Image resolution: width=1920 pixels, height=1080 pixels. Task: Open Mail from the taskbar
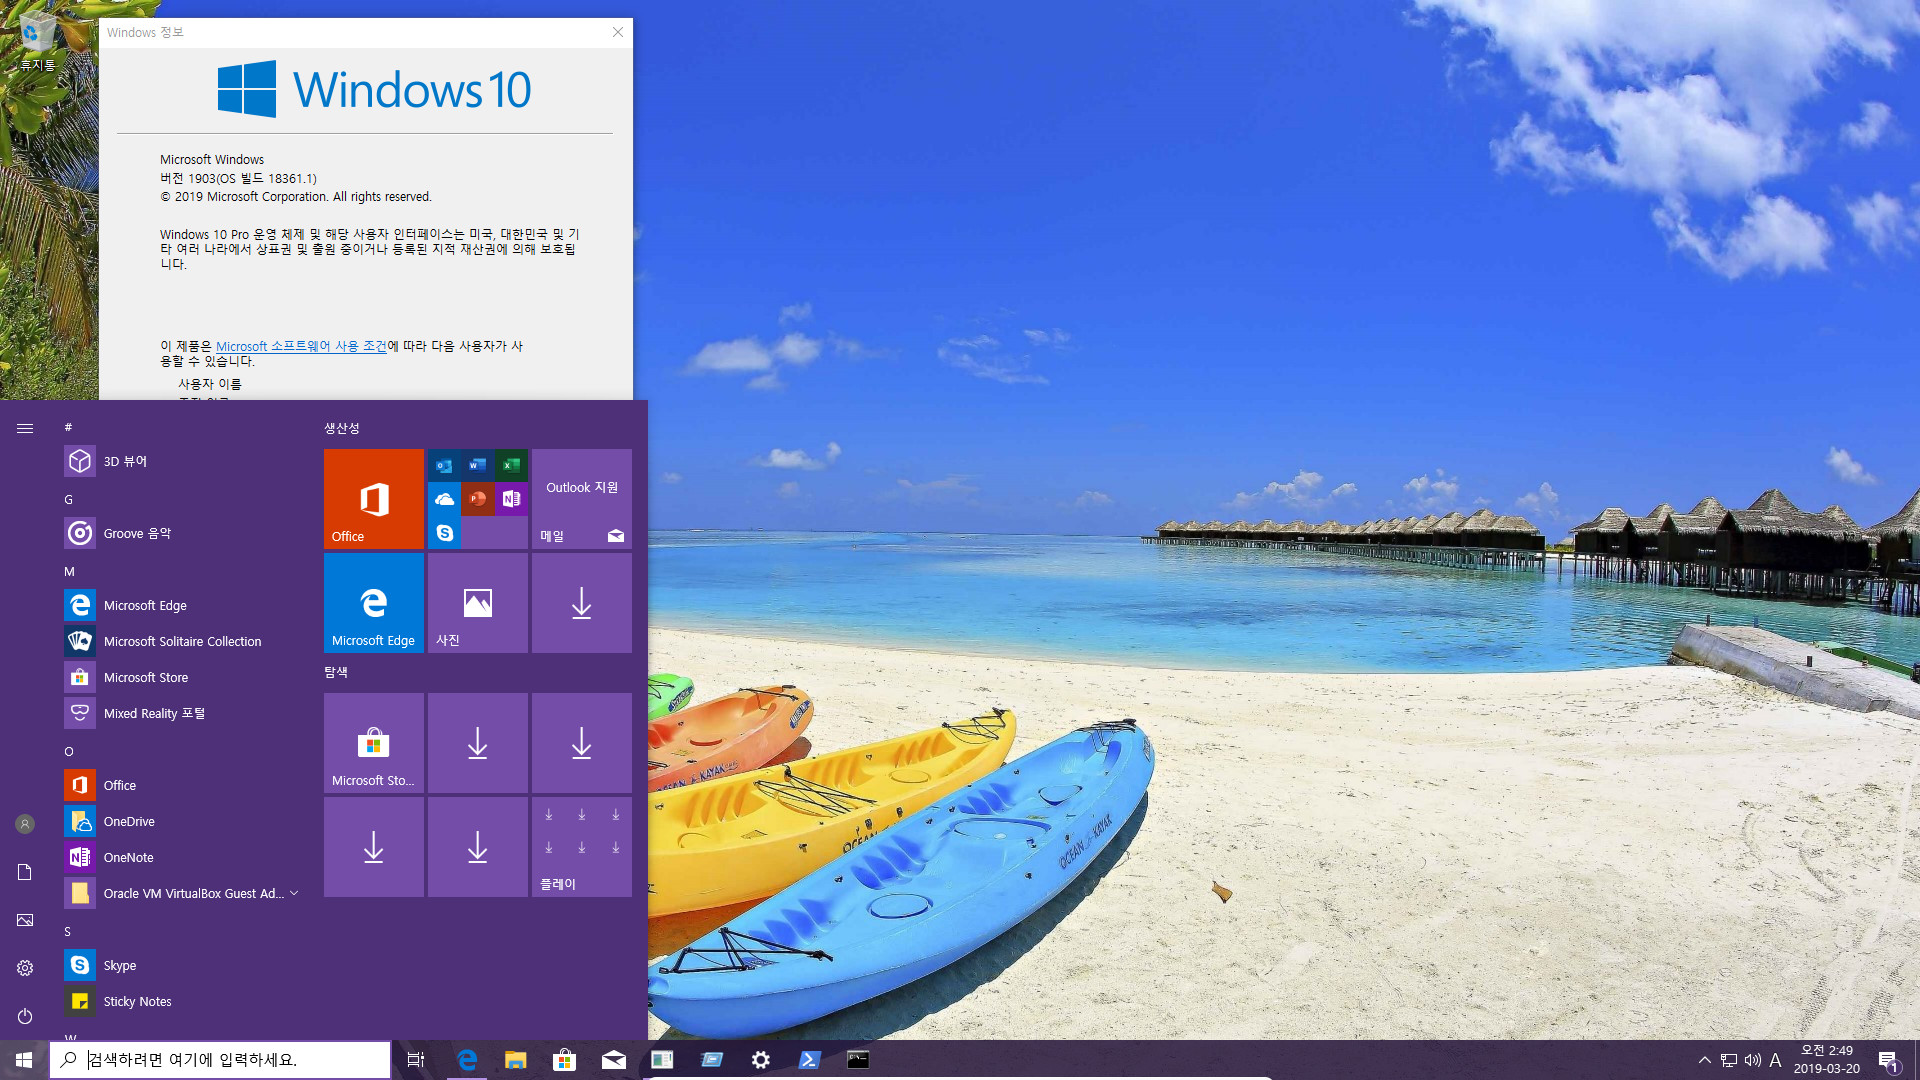click(x=614, y=1060)
